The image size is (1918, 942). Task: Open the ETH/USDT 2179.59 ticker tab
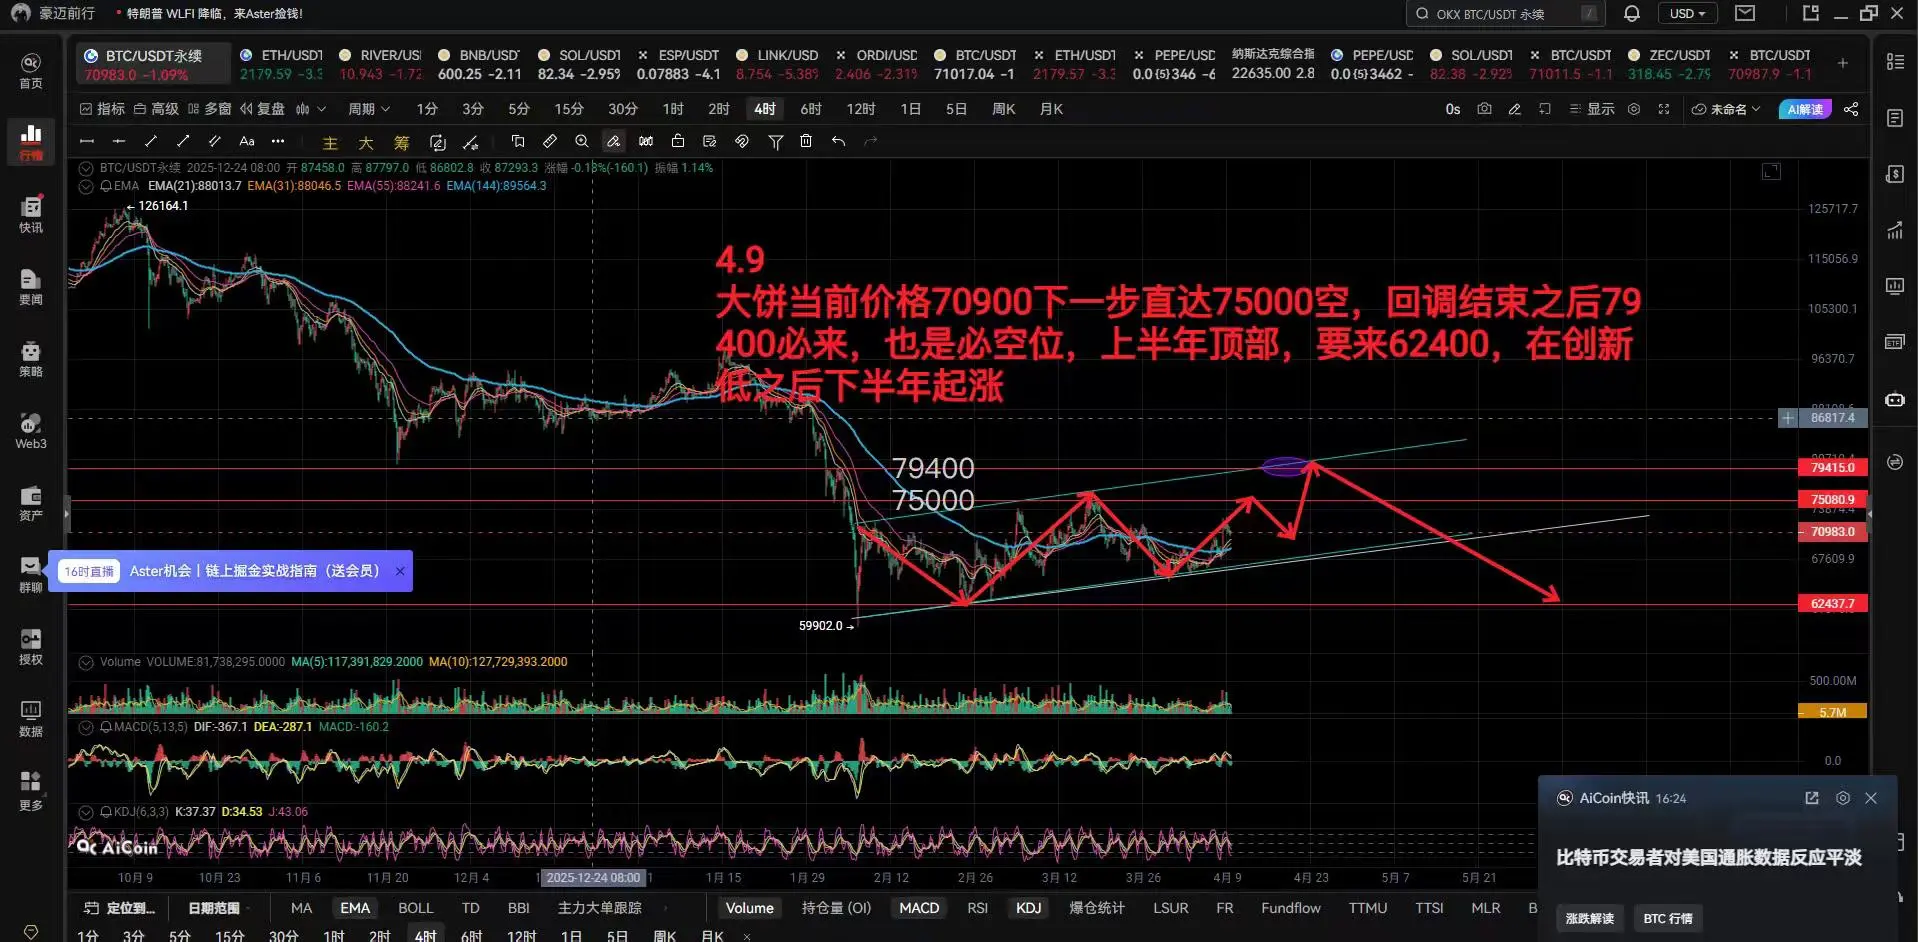coord(281,64)
